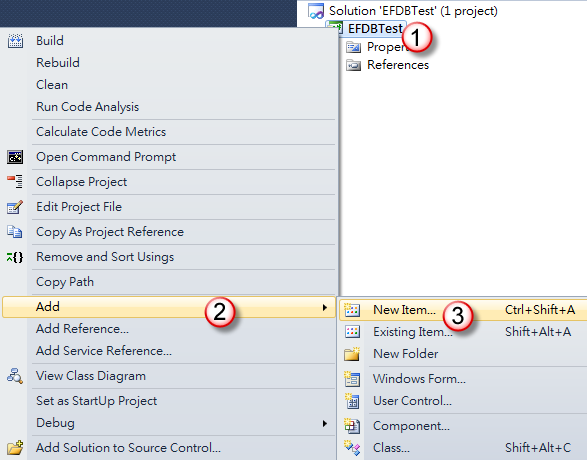Screen dimensions: 587x460
Task: Click the Build icon in context menu
Action: pyautogui.click(x=15, y=40)
